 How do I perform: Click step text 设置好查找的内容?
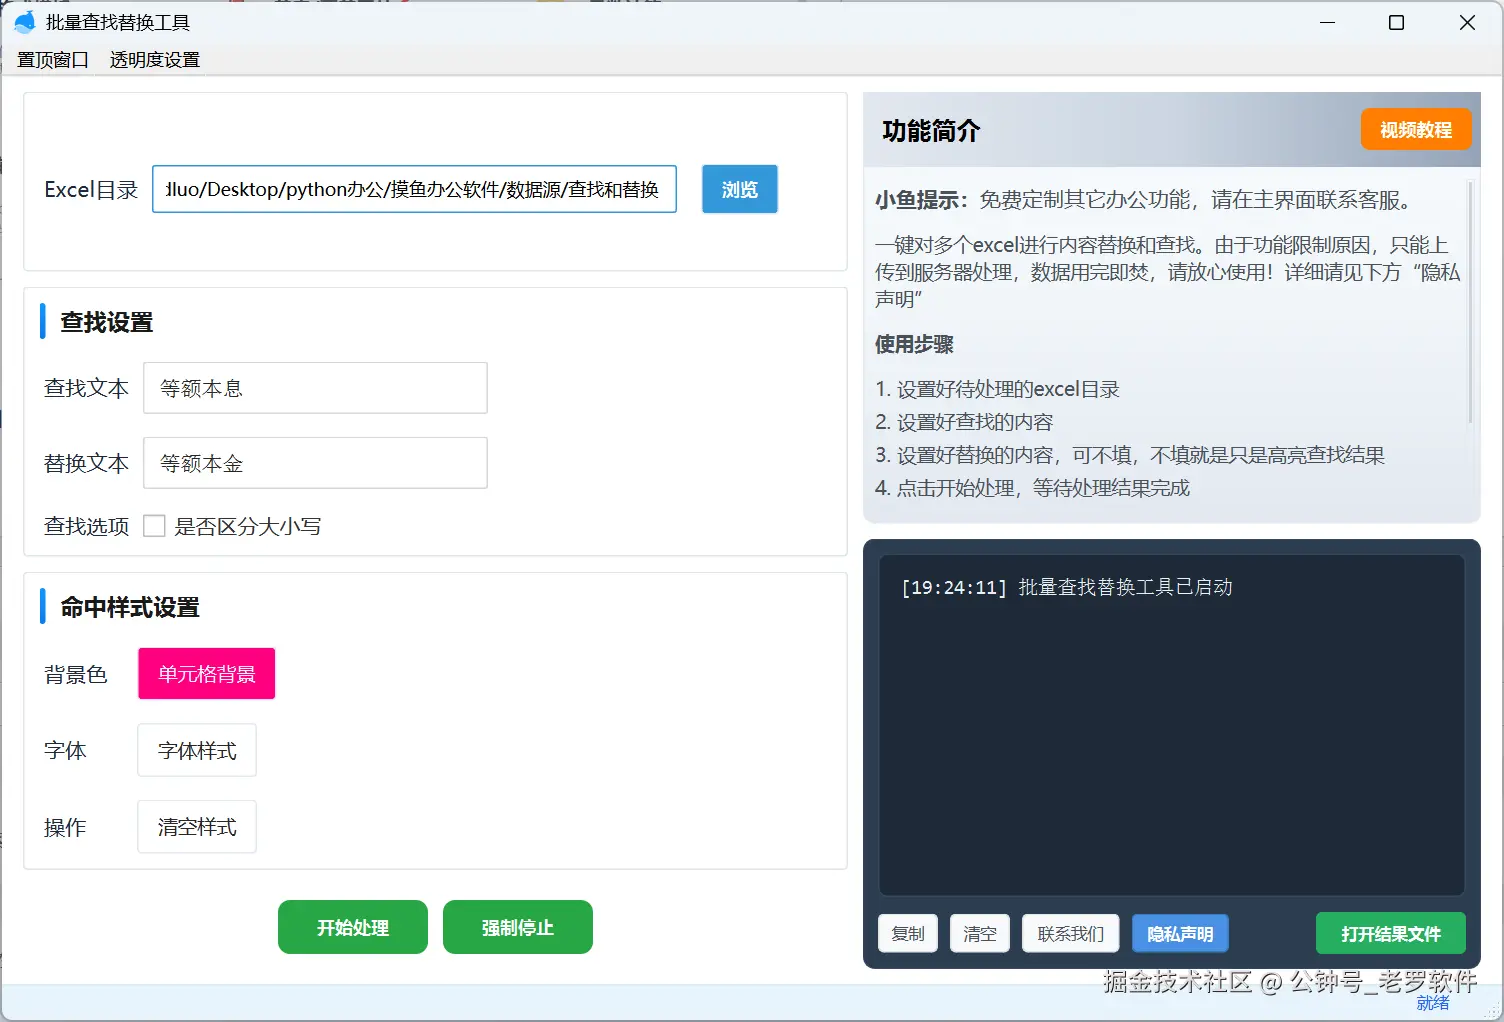pyautogui.click(x=975, y=422)
